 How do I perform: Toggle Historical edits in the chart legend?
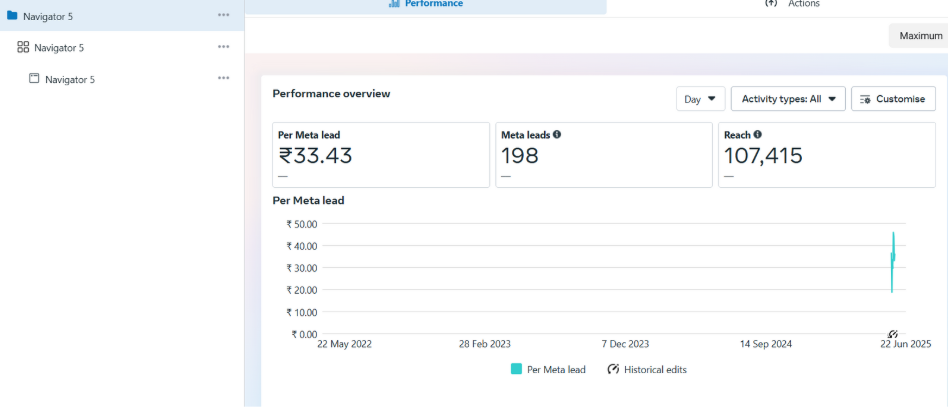[x=647, y=369]
